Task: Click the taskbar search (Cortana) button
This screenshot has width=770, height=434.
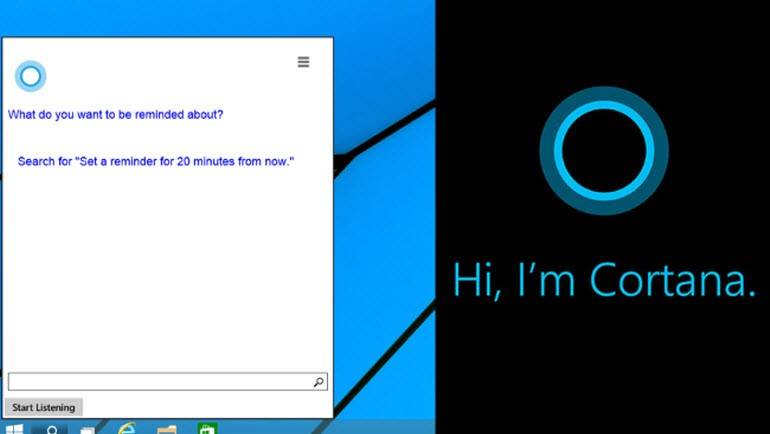Action: coord(50,430)
